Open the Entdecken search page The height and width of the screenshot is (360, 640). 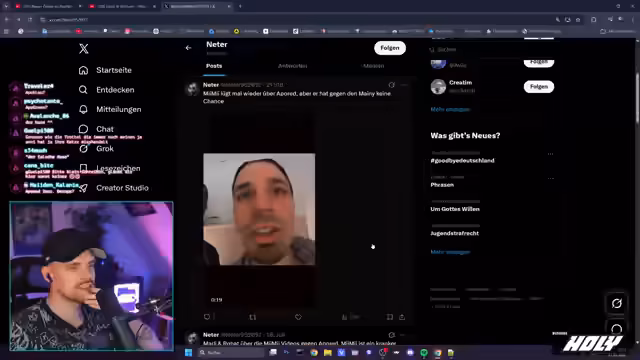coord(107,90)
